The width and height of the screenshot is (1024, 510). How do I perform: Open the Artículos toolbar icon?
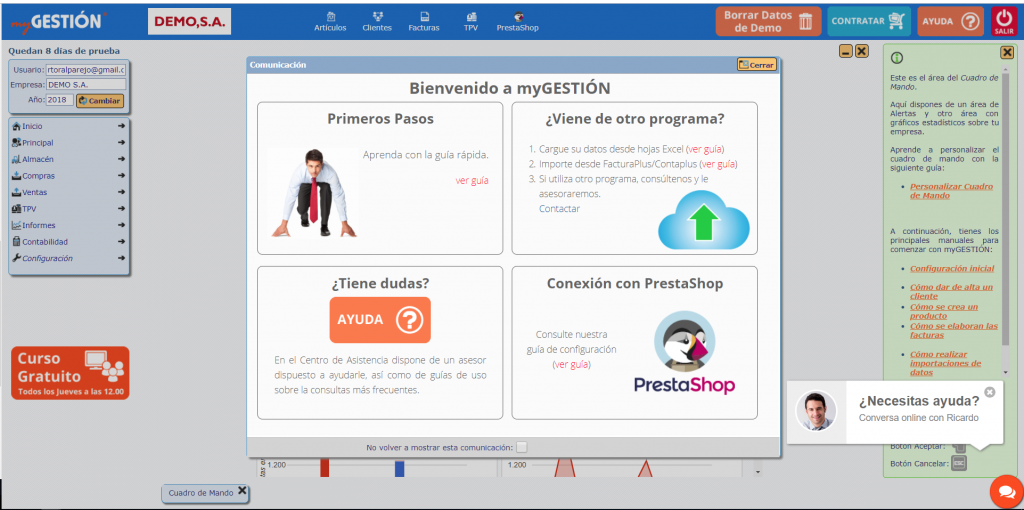(x=330, y=22)
